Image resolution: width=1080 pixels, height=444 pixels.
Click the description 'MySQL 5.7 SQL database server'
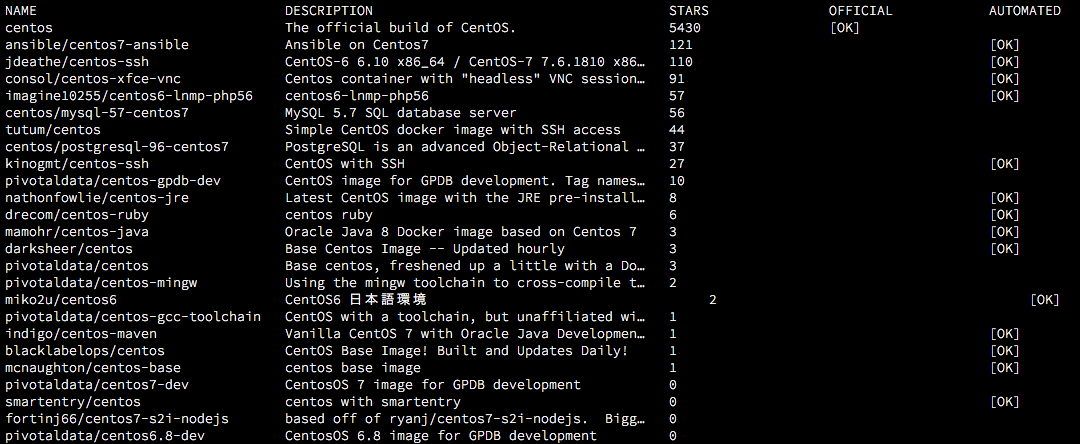pyautogui.click(x=401, y=113)
